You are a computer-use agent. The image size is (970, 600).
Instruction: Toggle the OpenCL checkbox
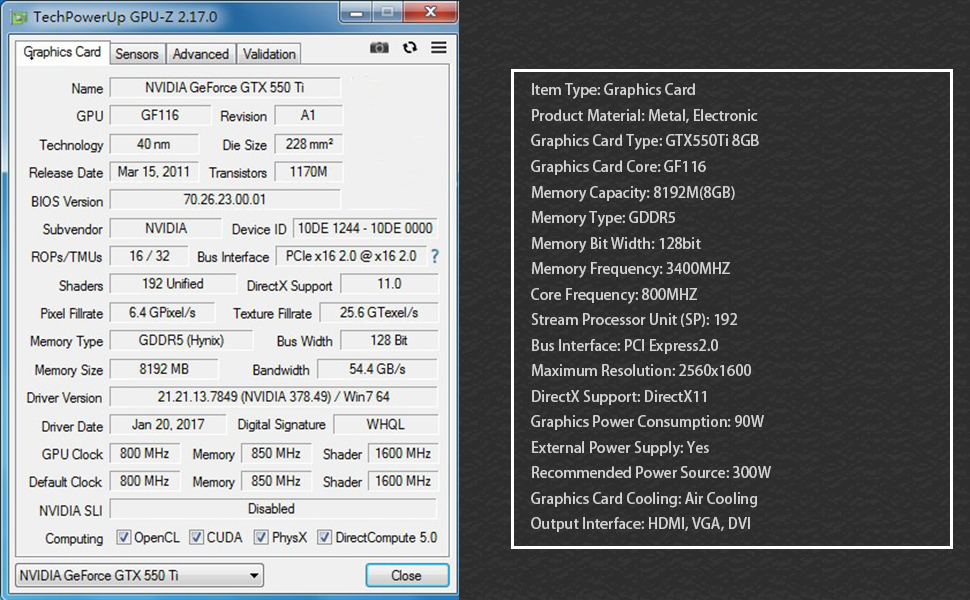pyautogui.click(x=124, y=537)
